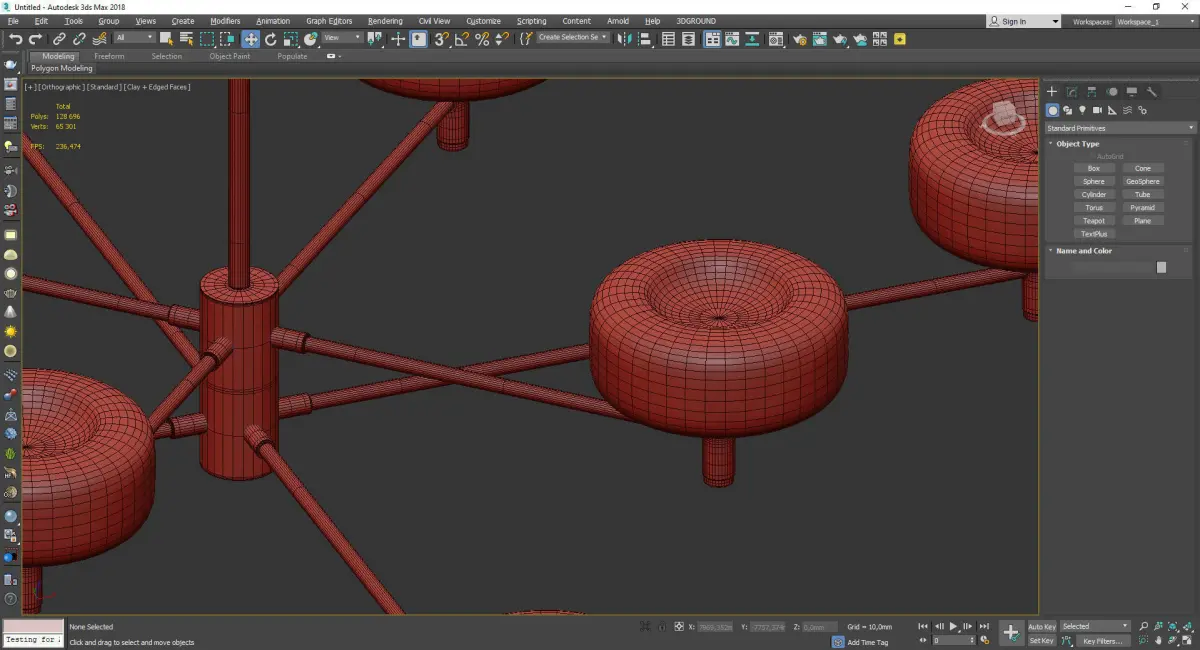The width and height of the screenshot is (1200, 650).
Task: Pick the Rectangular Selection Region tool
Action: 207,39
